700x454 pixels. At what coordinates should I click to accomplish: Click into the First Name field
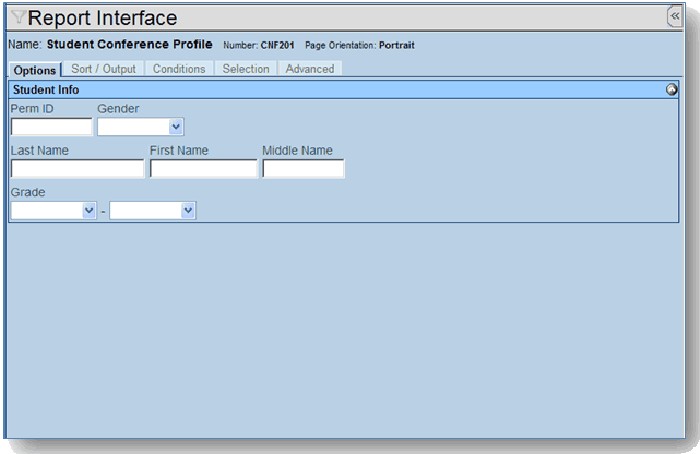(203, 169)
